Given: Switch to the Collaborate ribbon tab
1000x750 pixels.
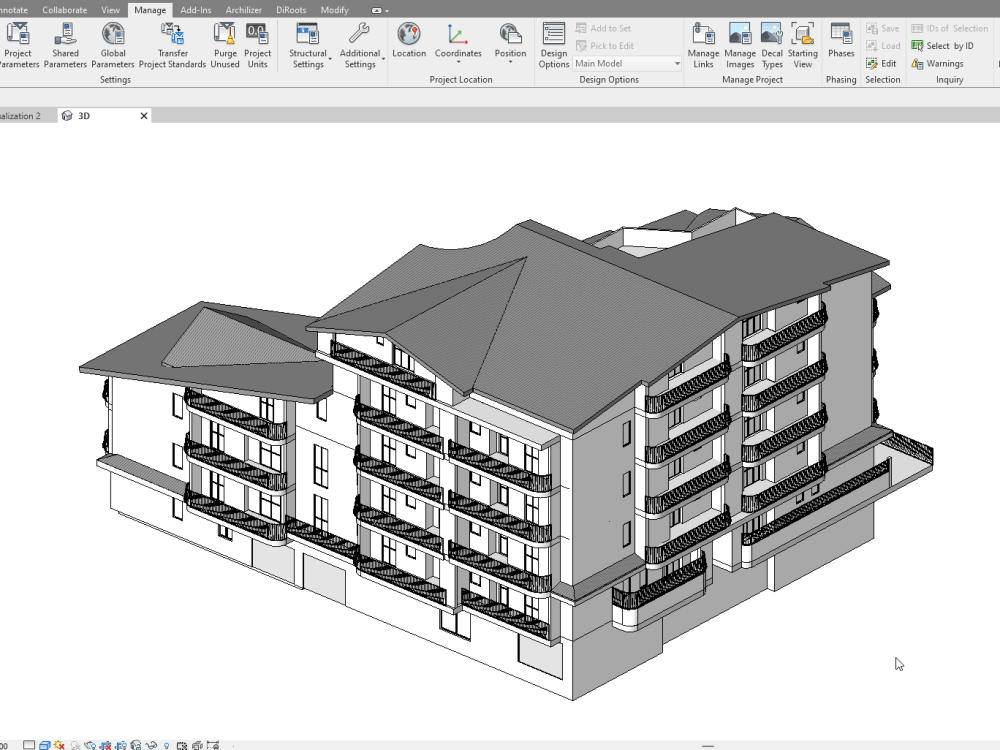Looking at the screenshot, I should 64,9.
